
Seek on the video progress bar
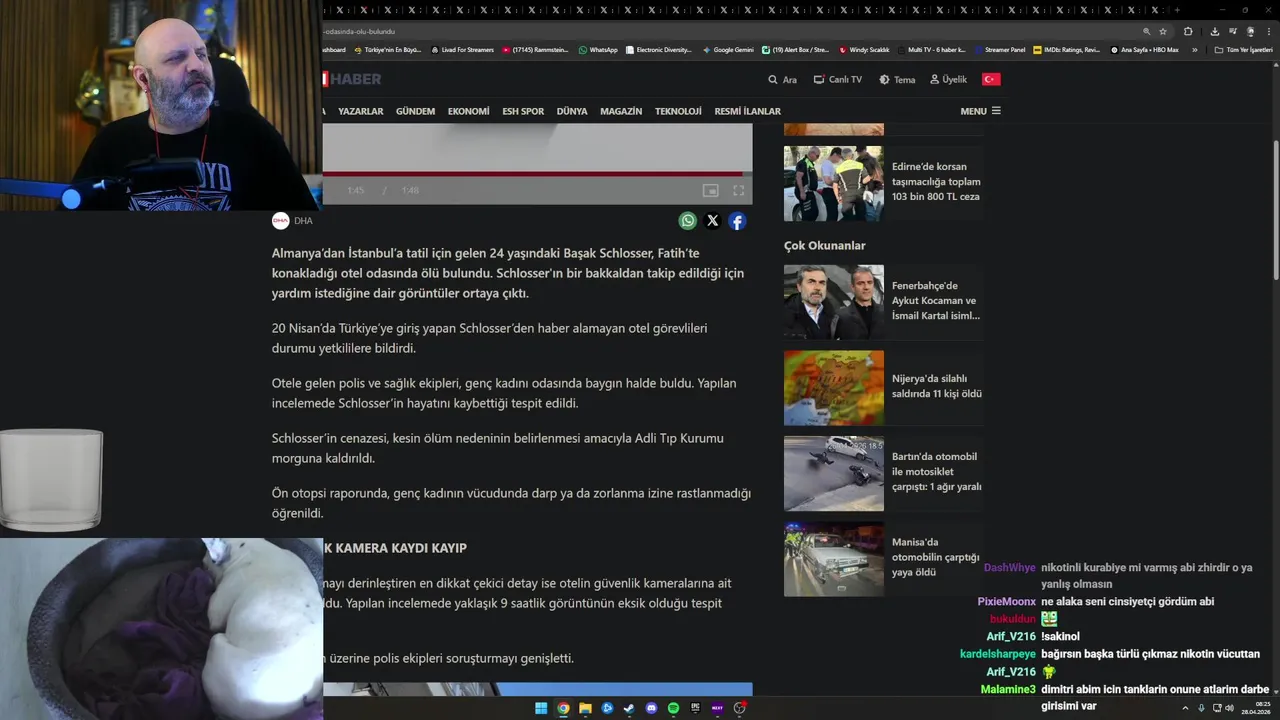pos(536,174)
